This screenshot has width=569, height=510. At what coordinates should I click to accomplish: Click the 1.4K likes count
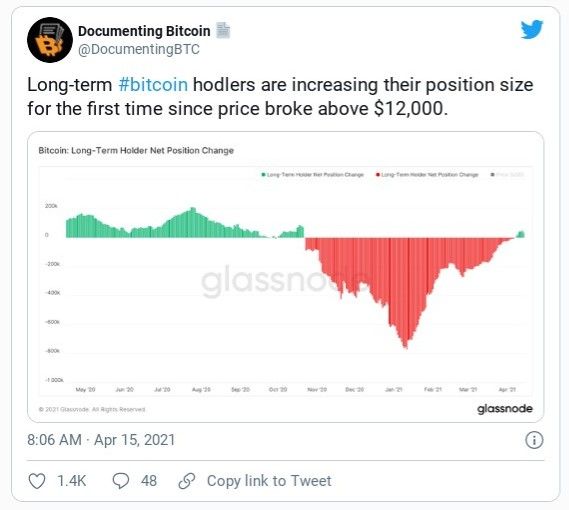[71, 481]
